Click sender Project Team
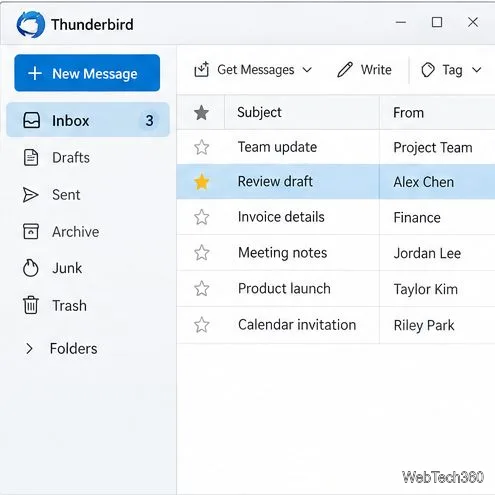This screenshot has width=495, height=495. tap(433, 148)
